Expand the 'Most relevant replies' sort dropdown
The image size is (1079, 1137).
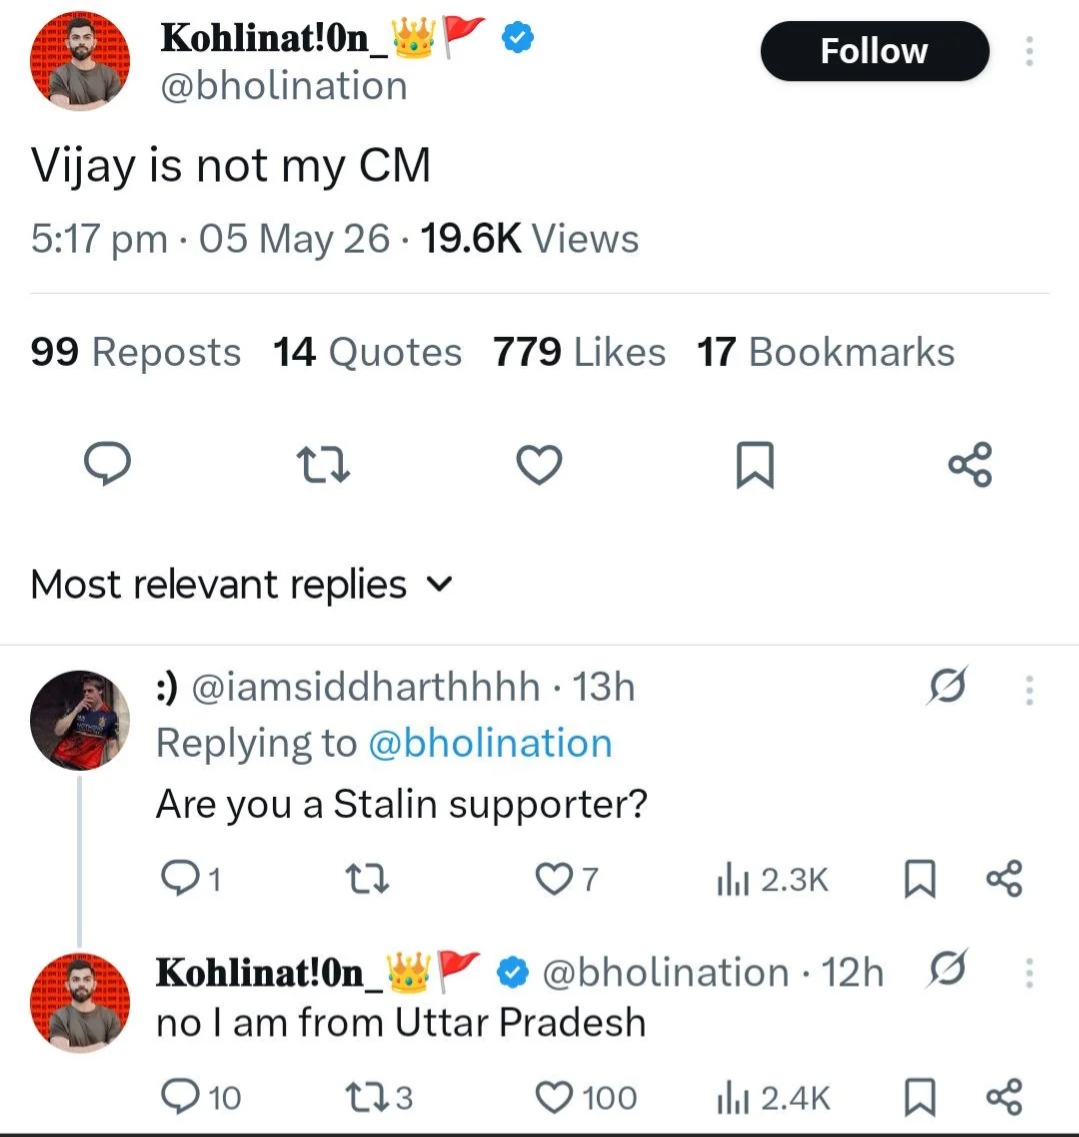241,584
